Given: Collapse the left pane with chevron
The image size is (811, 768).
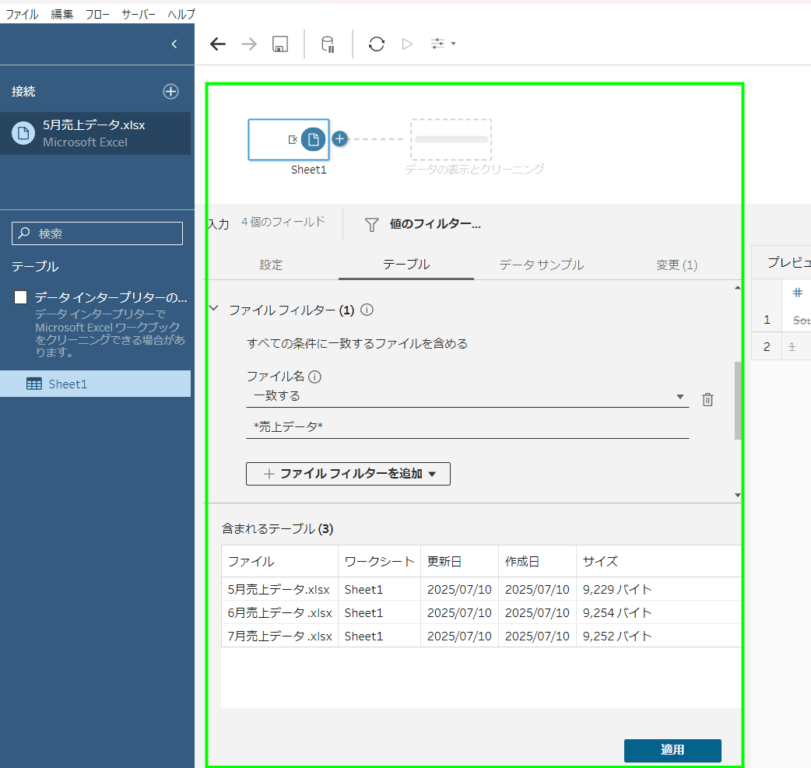Looking at the screenshot, I should 174,44.
